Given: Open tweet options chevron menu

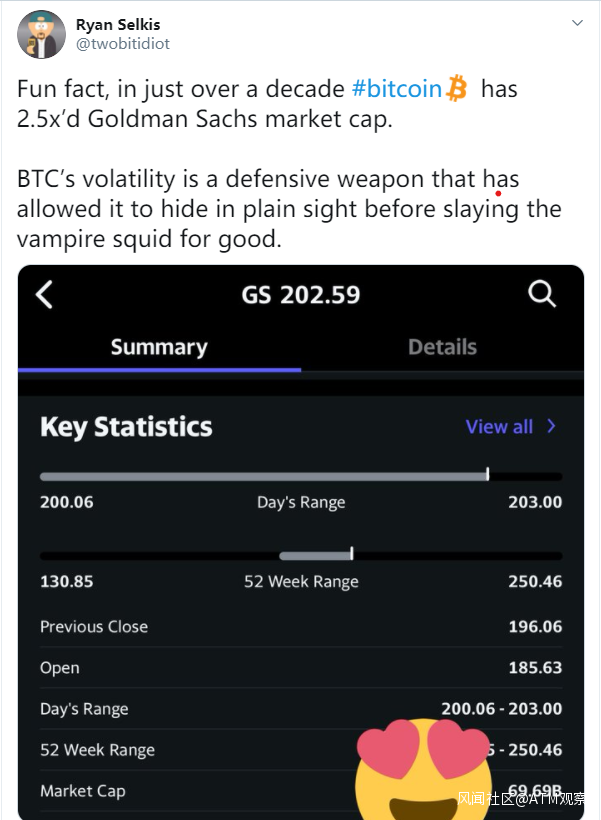Looking at the screenshot, I should pos(578,22).
